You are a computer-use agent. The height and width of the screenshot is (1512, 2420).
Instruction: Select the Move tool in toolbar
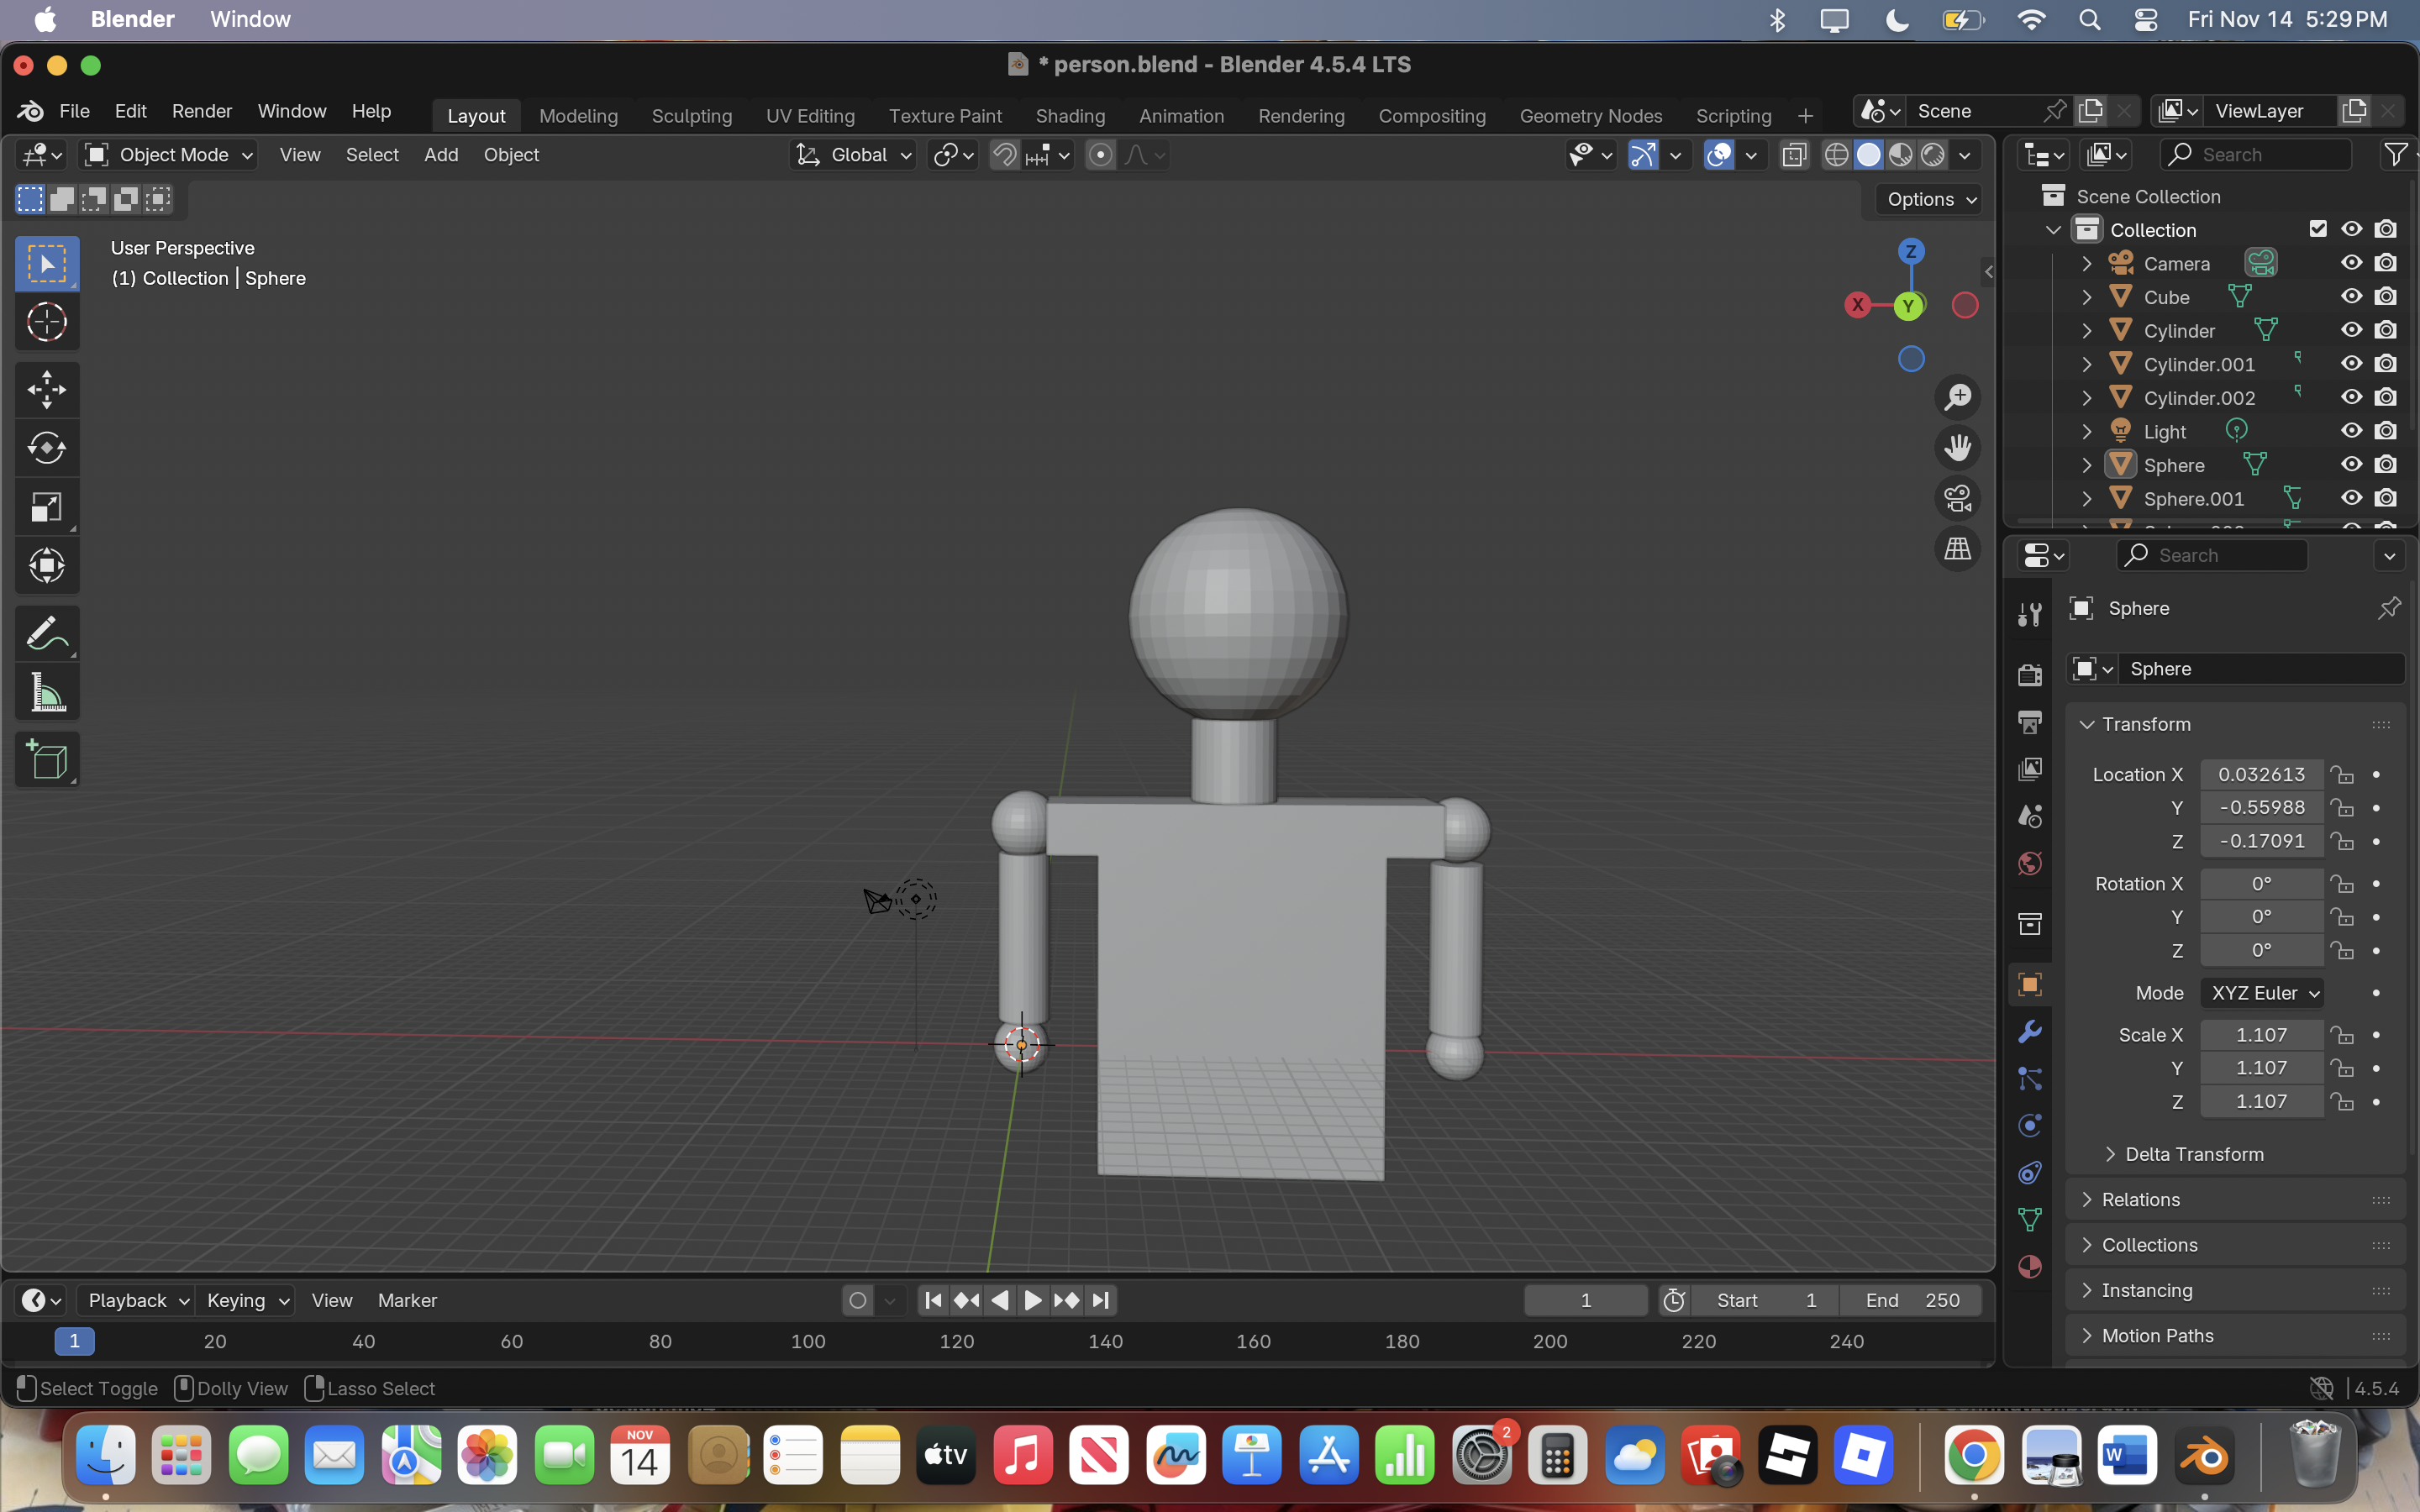click(x=46, y=389)
